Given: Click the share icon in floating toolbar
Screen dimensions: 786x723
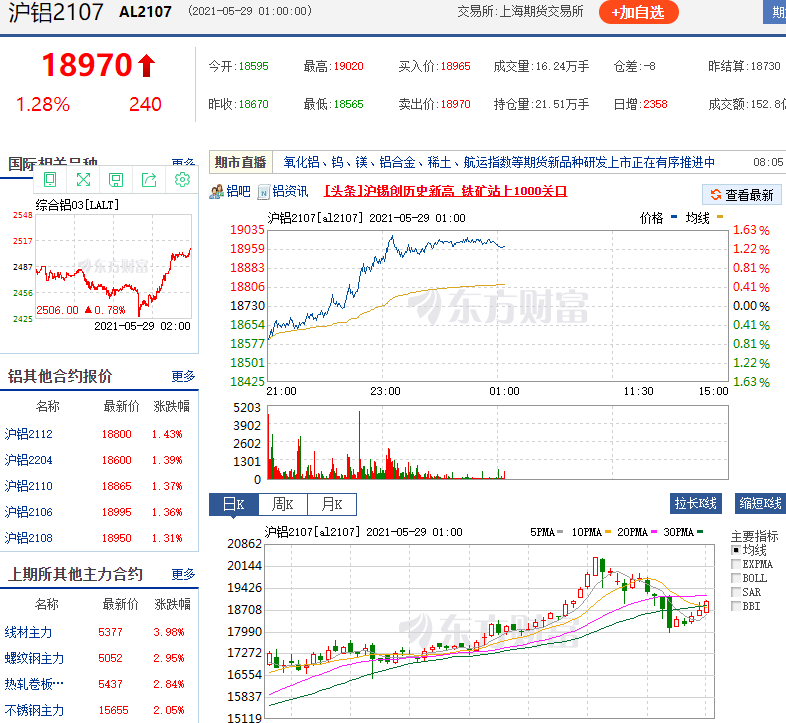Looking at the screenshot, I should pos(149,179).
